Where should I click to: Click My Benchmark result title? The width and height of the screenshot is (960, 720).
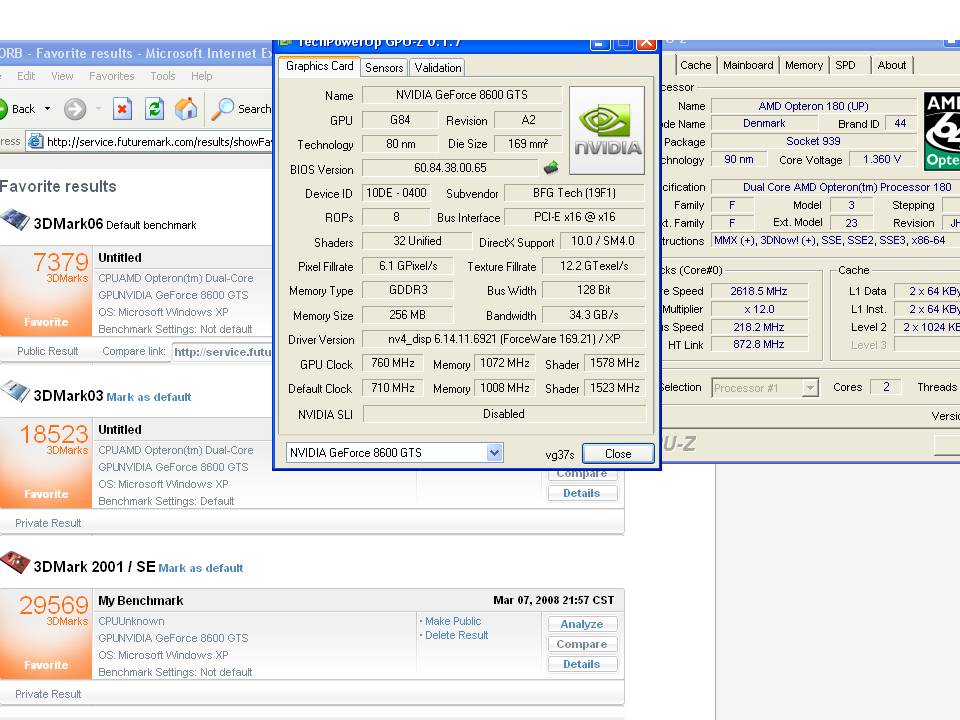click(x=141, y=601)
